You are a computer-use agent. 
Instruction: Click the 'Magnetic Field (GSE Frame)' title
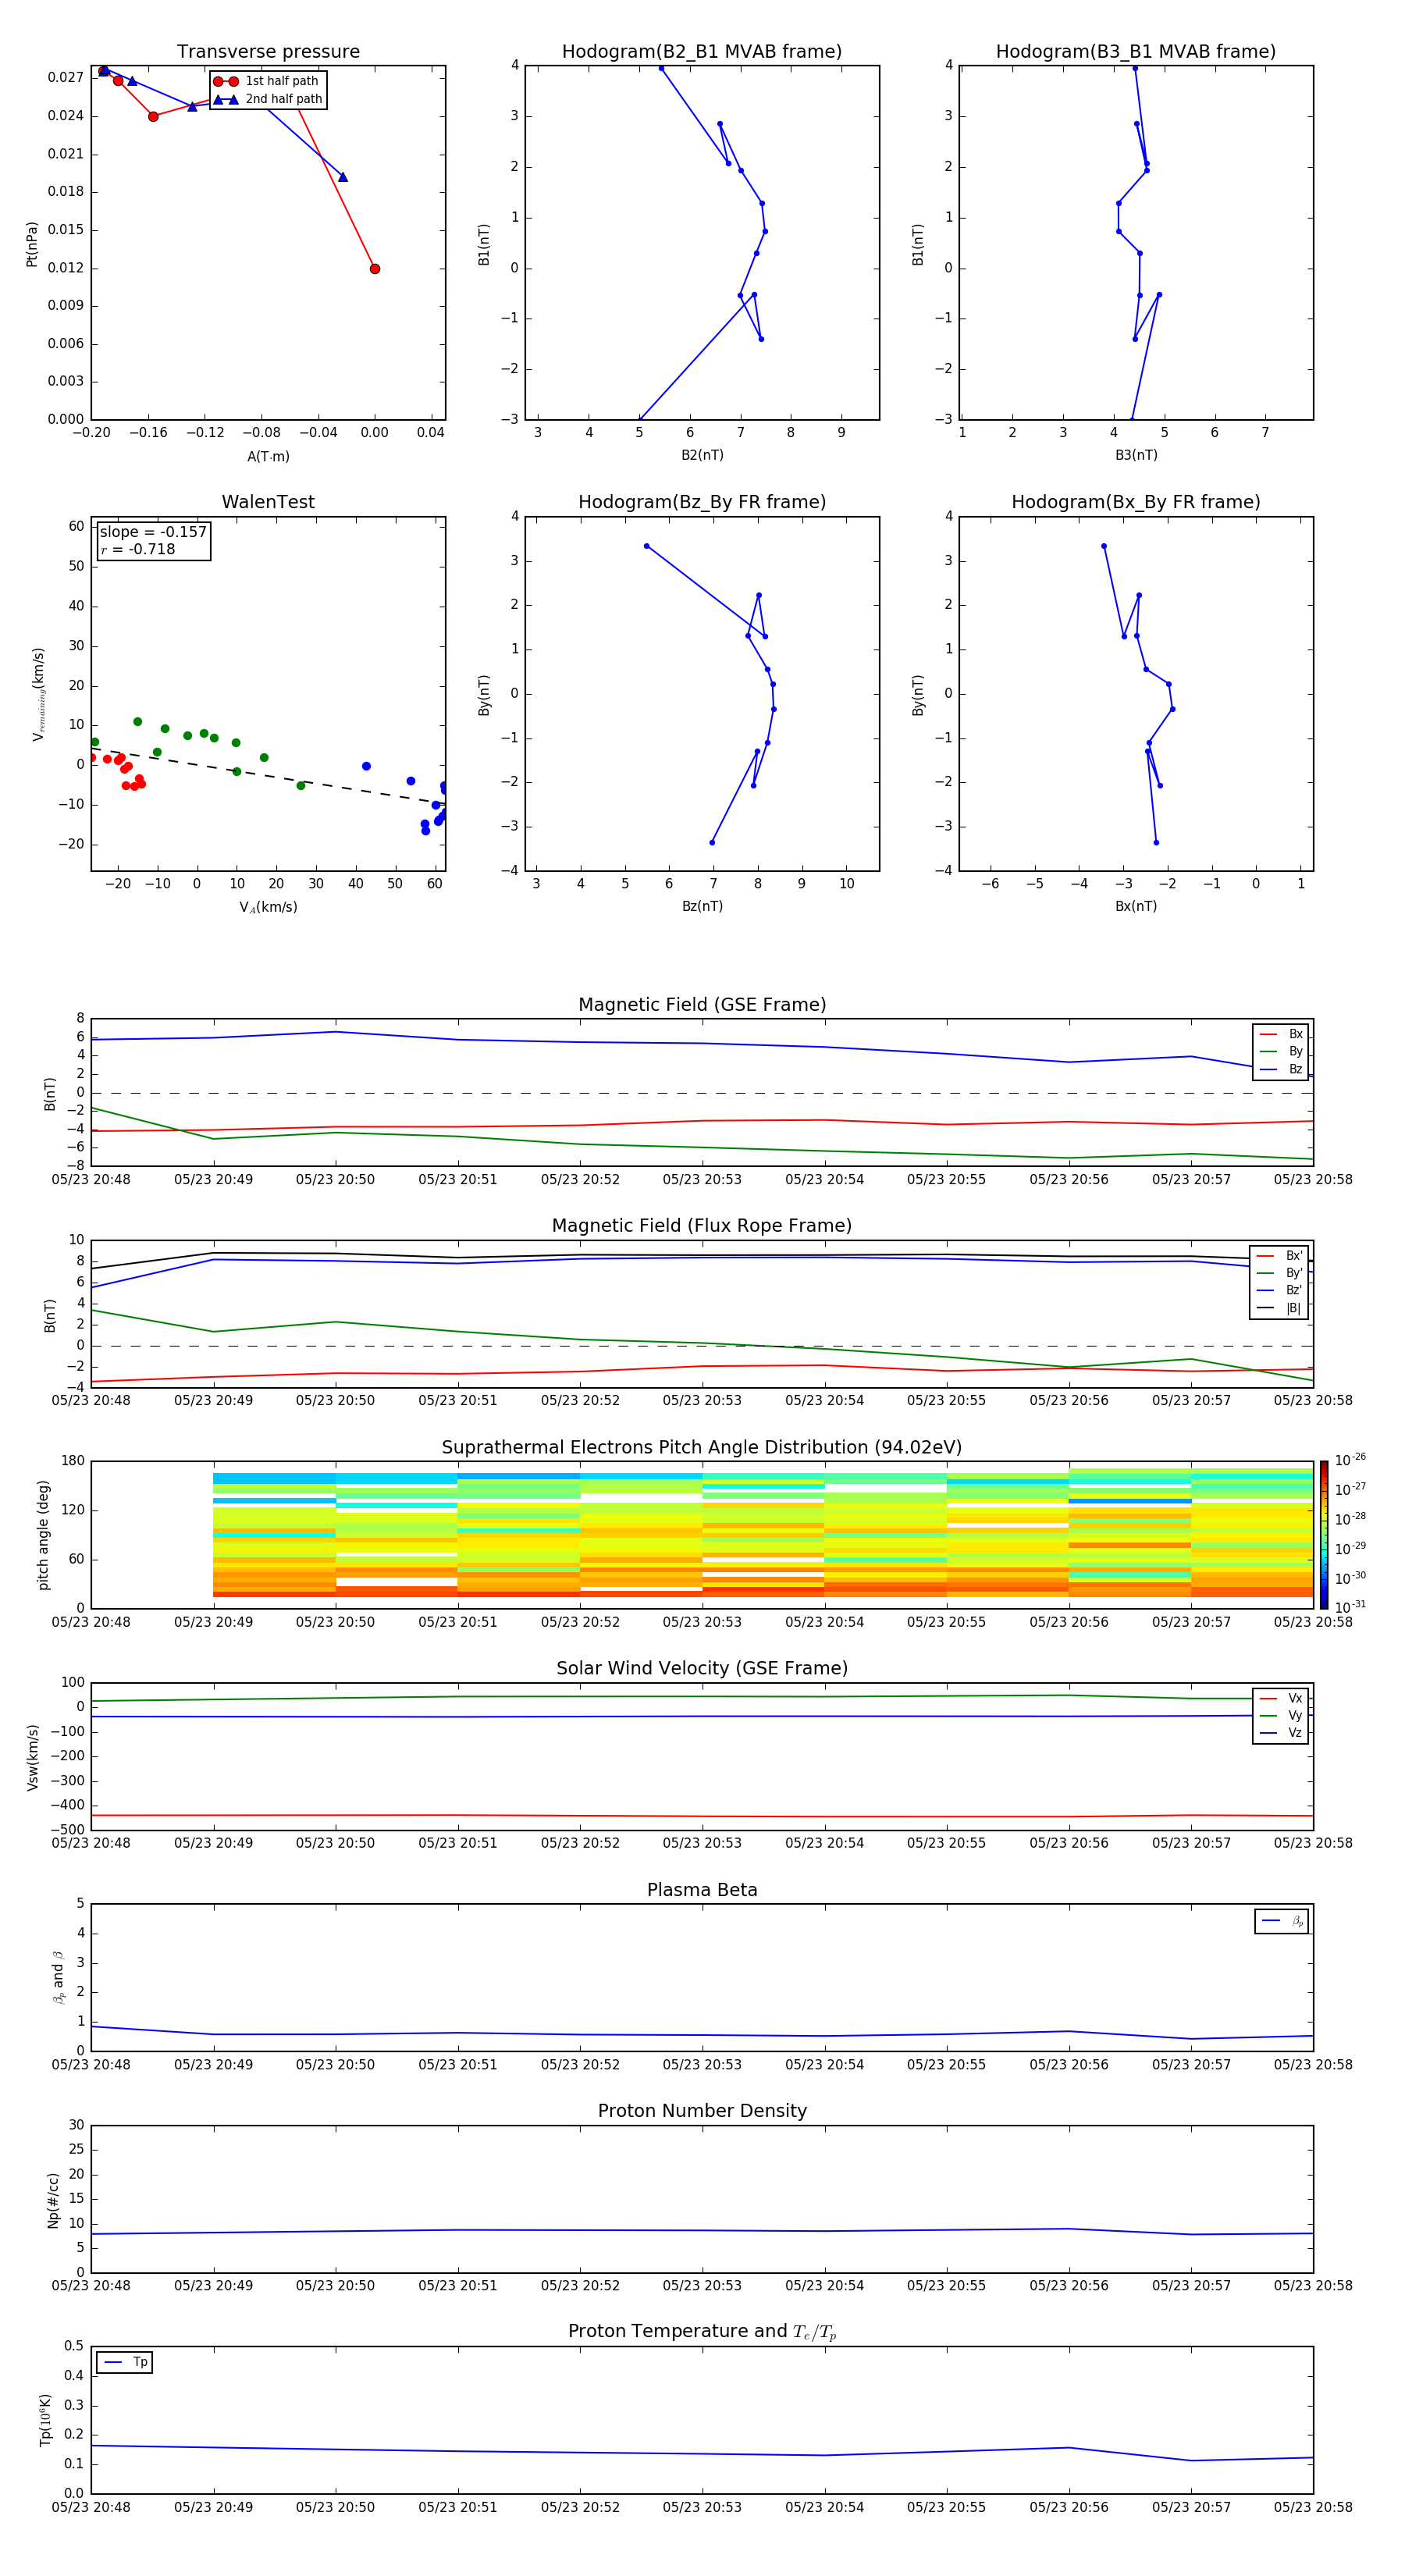[702, 1005]
